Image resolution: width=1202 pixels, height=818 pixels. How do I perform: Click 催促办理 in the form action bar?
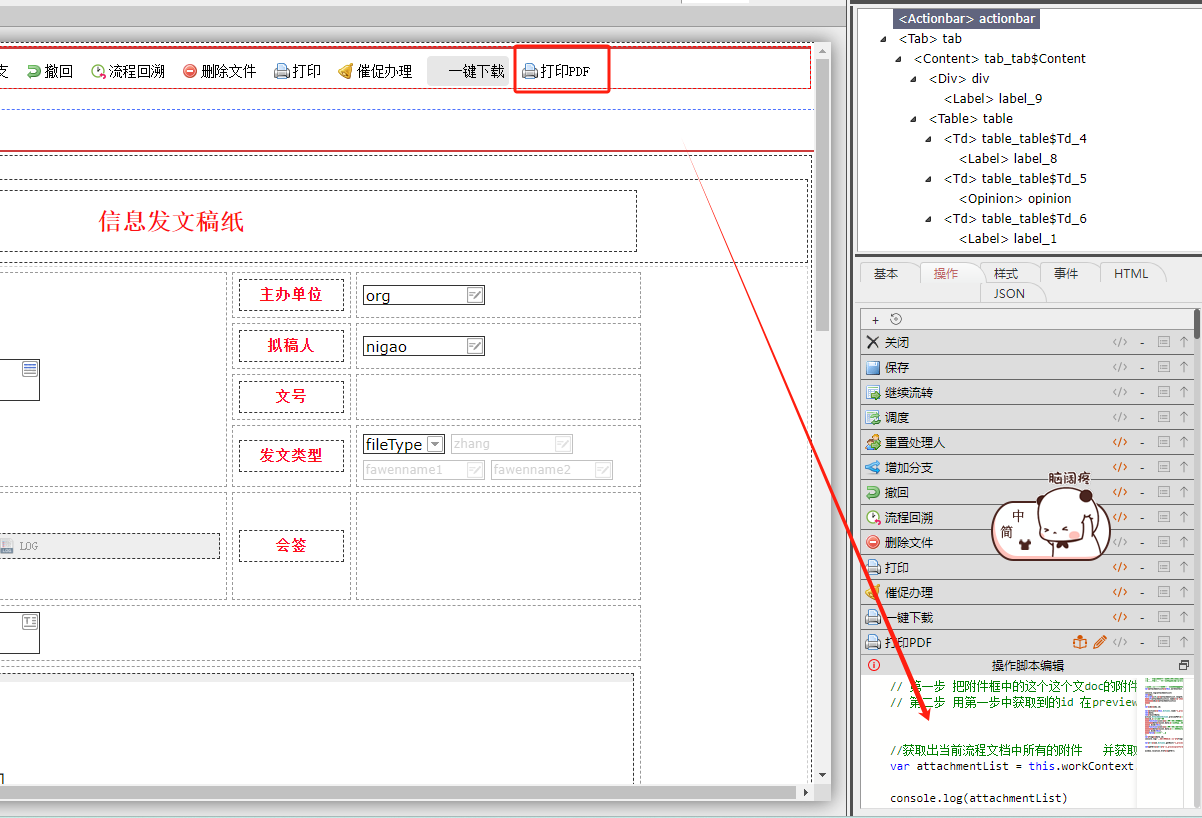(375, 71)
